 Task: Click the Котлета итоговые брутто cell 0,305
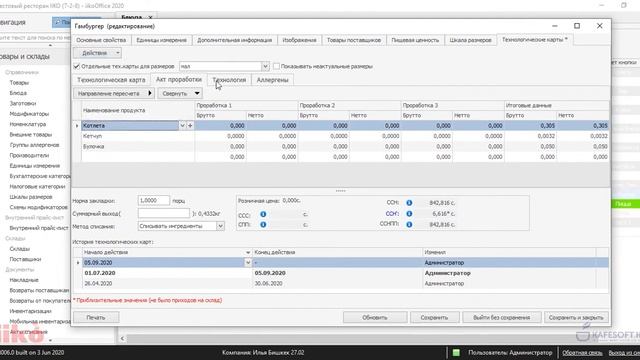(530, 126)
